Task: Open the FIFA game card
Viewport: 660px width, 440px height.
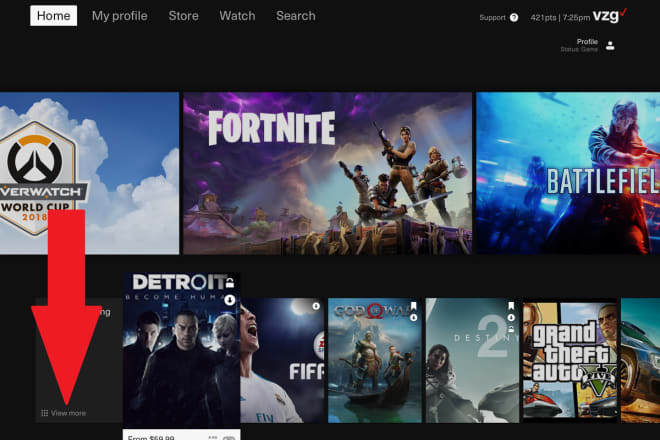Action: 282,360
